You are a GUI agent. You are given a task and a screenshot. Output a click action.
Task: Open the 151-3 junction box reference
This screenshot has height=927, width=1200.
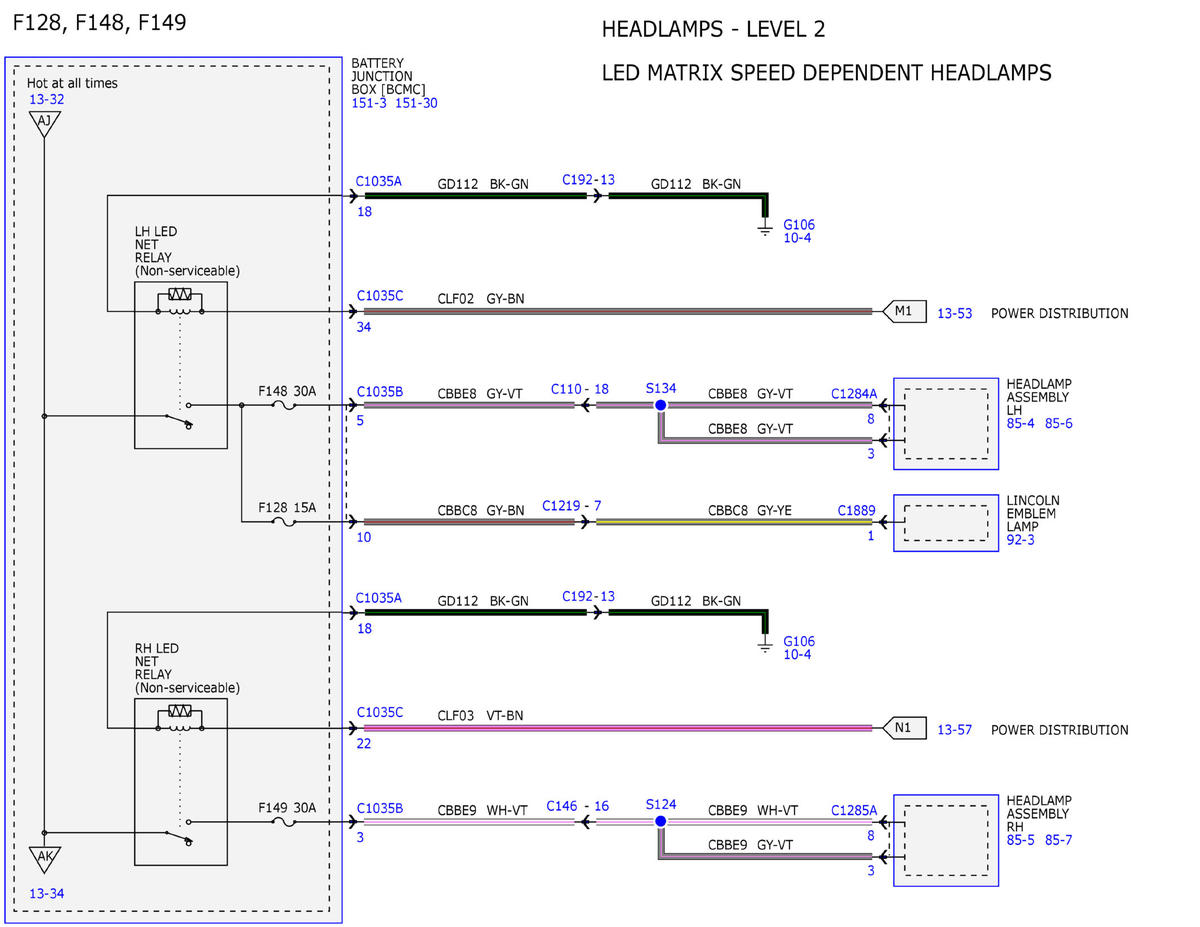coord(369,103)
